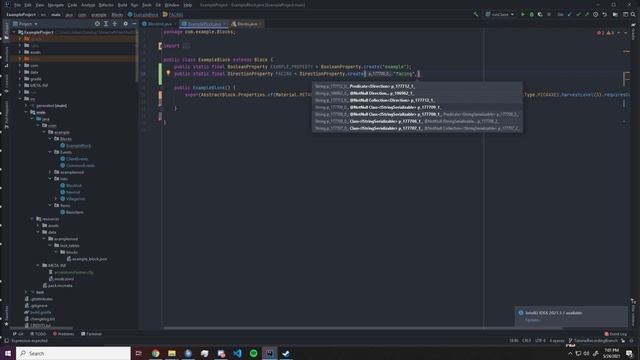Click the yellow intention lightbulb in editor

[168, 73]
